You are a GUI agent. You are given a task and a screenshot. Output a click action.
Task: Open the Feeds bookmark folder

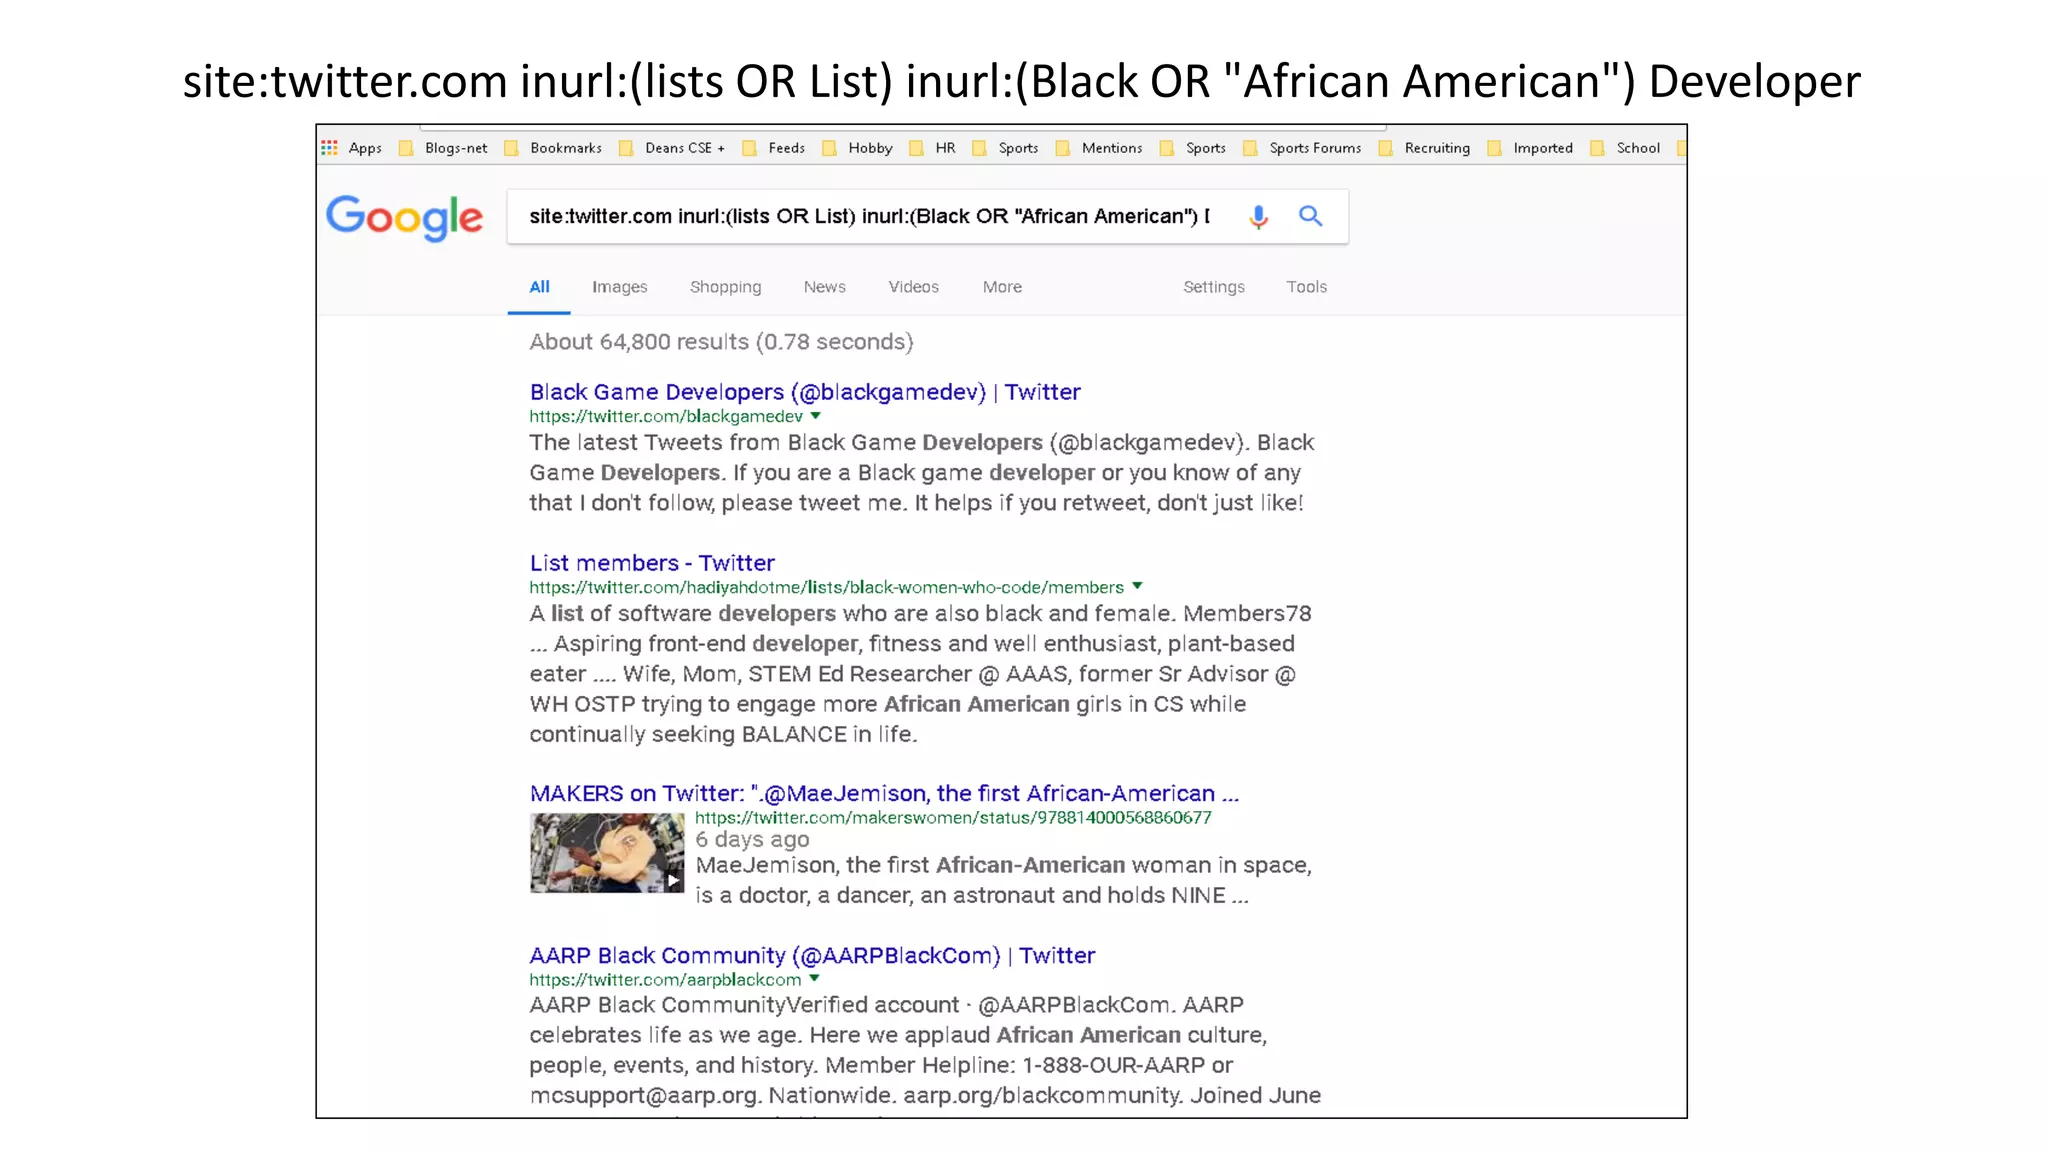774,148
